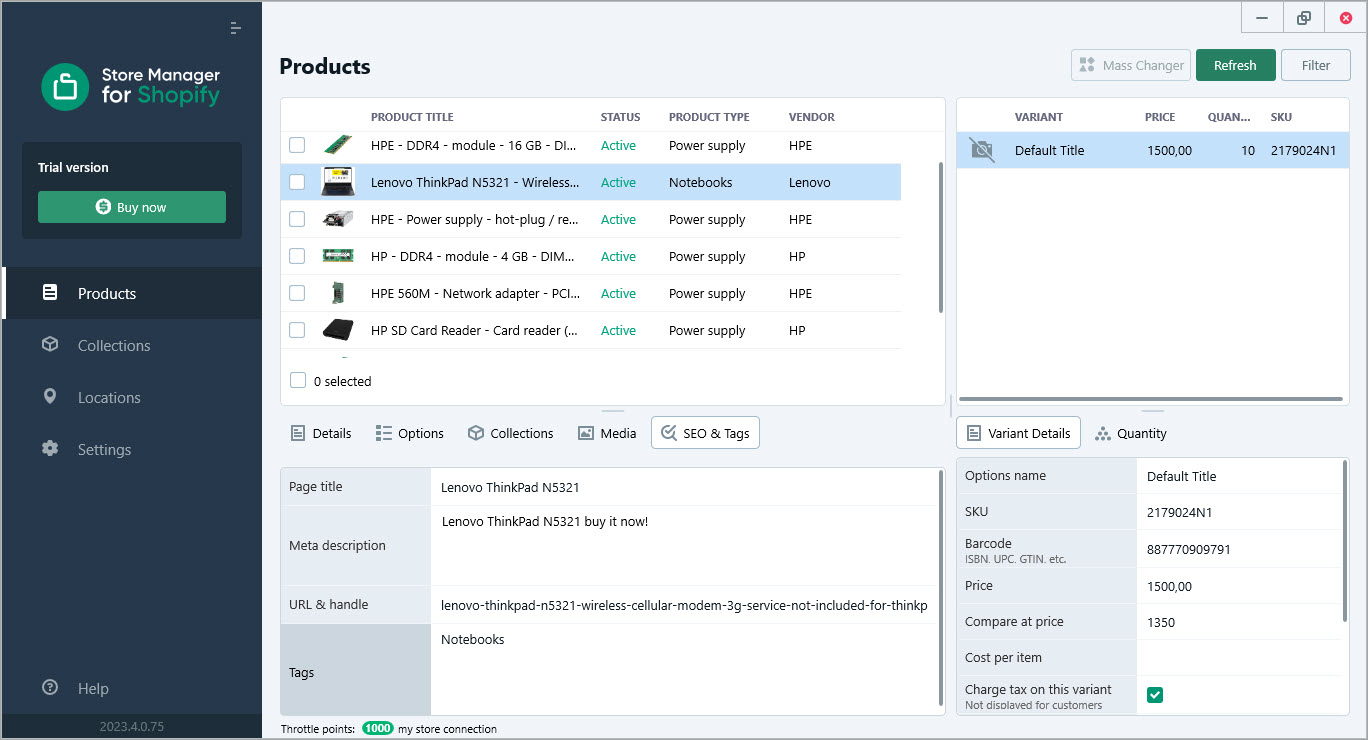The width and height of the screenshot is (1368, 740).
Task: Click the Locations pin icon in sidebar
Action: [x=50, y=397]
